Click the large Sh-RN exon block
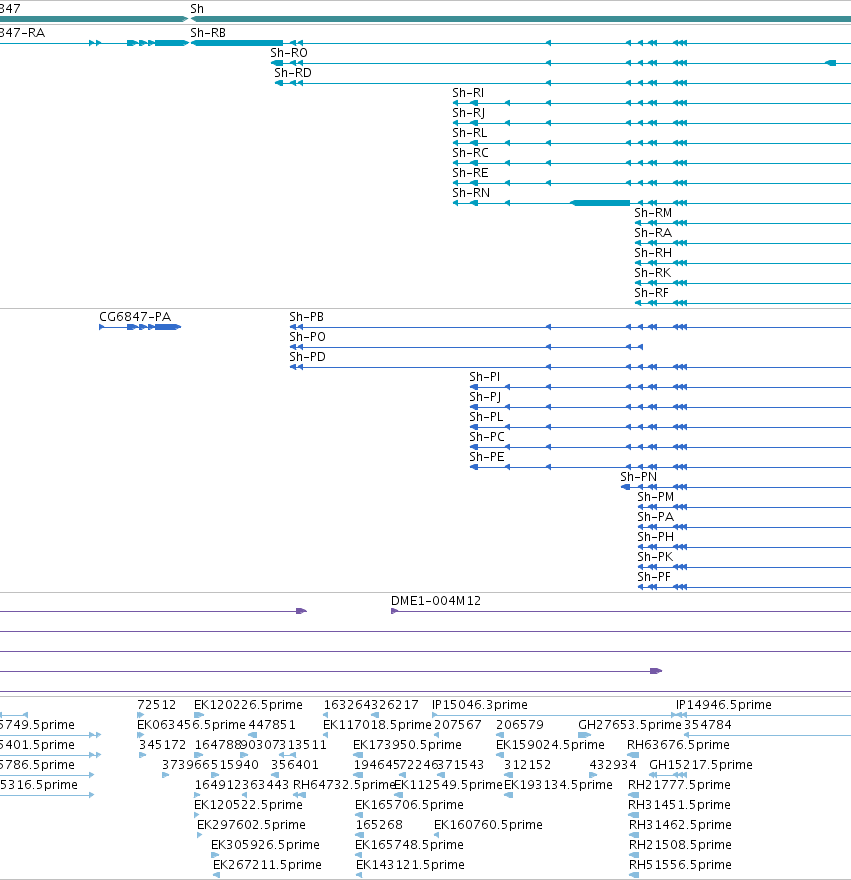This screenshot has height=880, width=851. [x=600, y=203]
